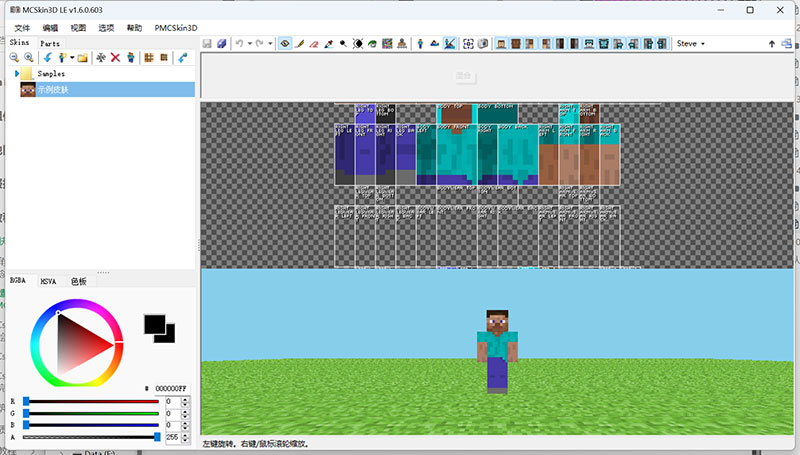Expand the Samples folder
The image size is (800, 455).
click(x=17, y=74)
